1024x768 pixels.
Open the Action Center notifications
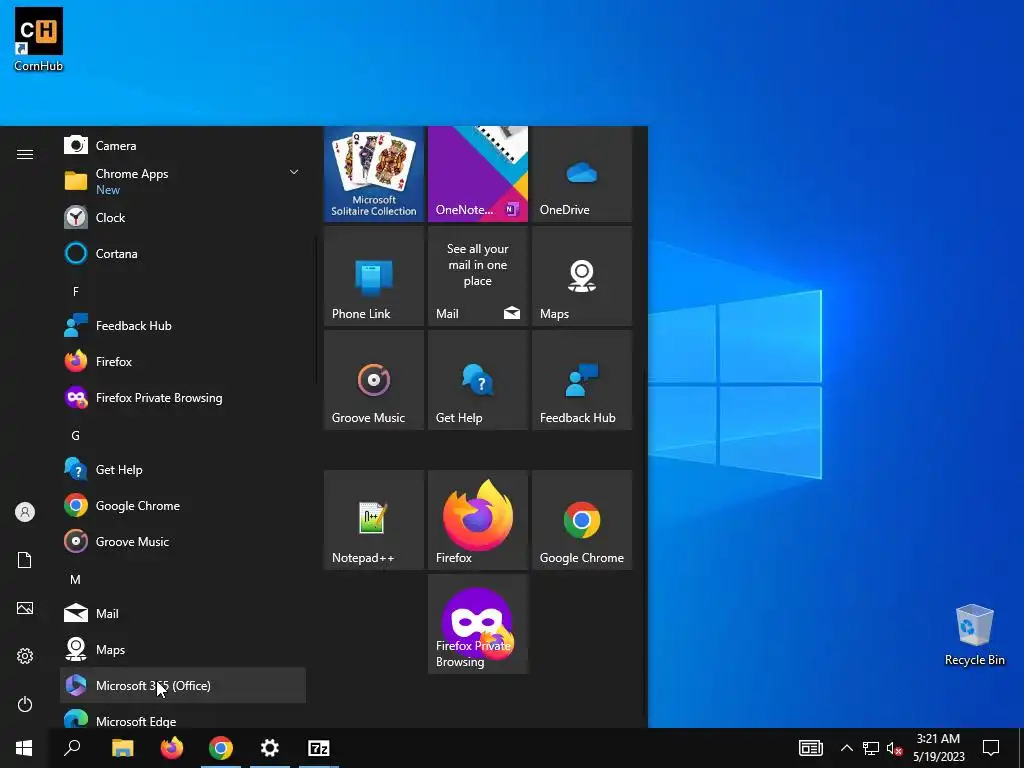click(x=991, y=748)
